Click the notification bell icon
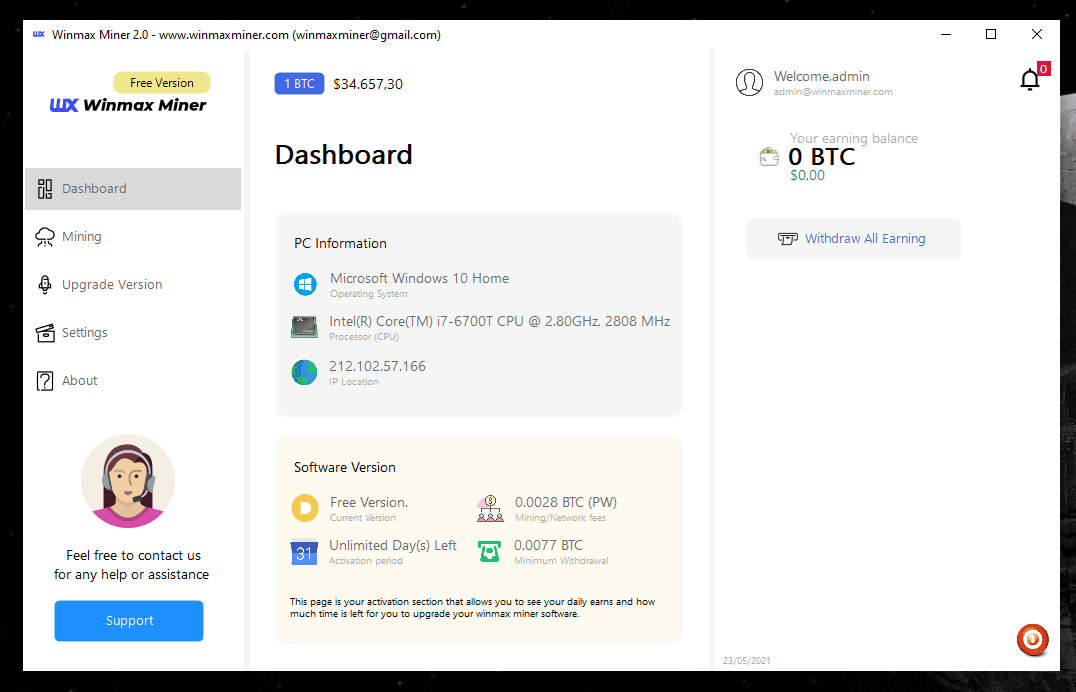This screenshot has width=1076, height=692. (x=1030, y=79)
